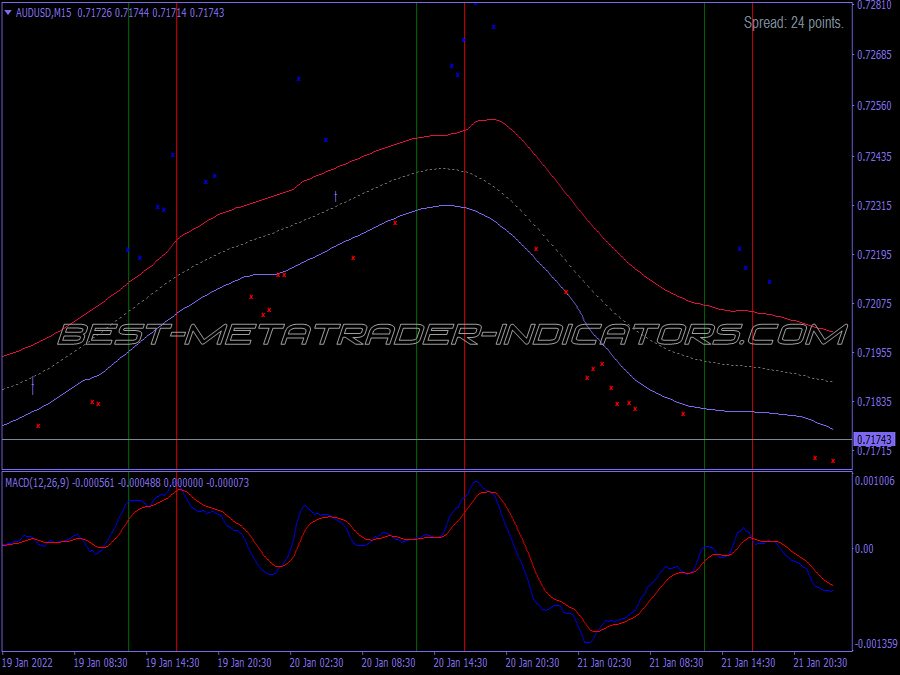Click the current price tag 0.71743
Screen dimensions: 900x675
874,440
